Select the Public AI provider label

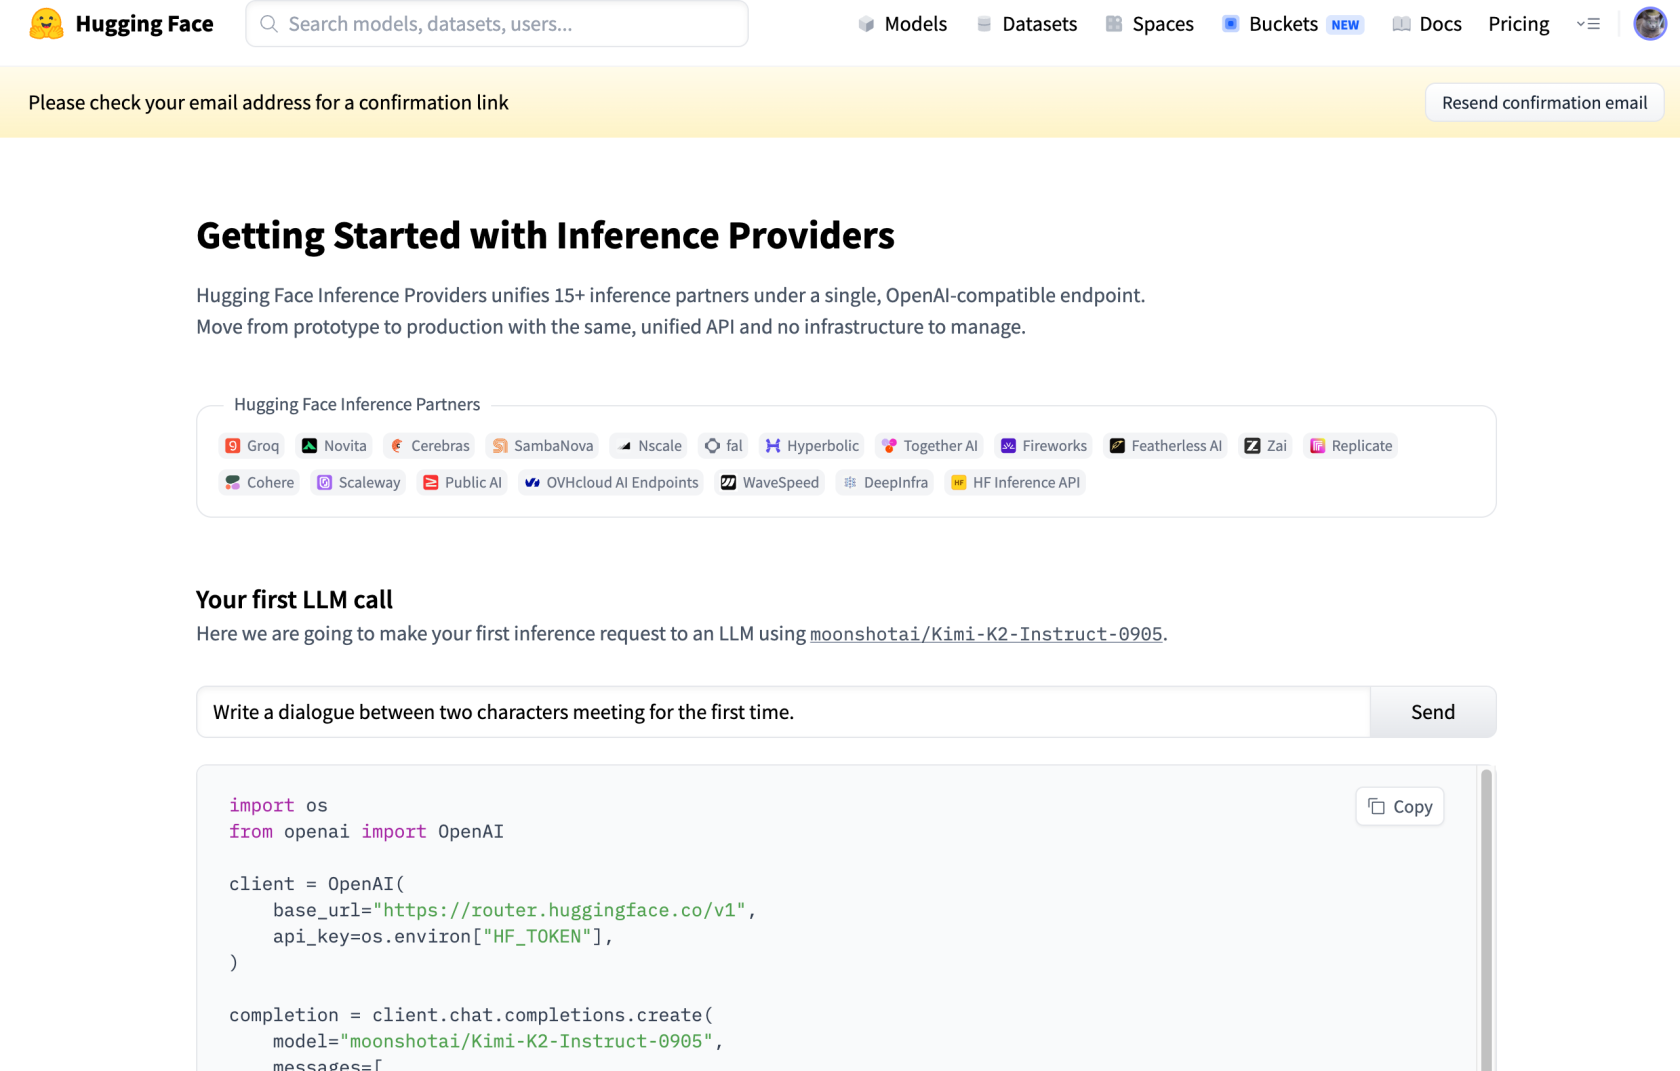pos(473,483)
